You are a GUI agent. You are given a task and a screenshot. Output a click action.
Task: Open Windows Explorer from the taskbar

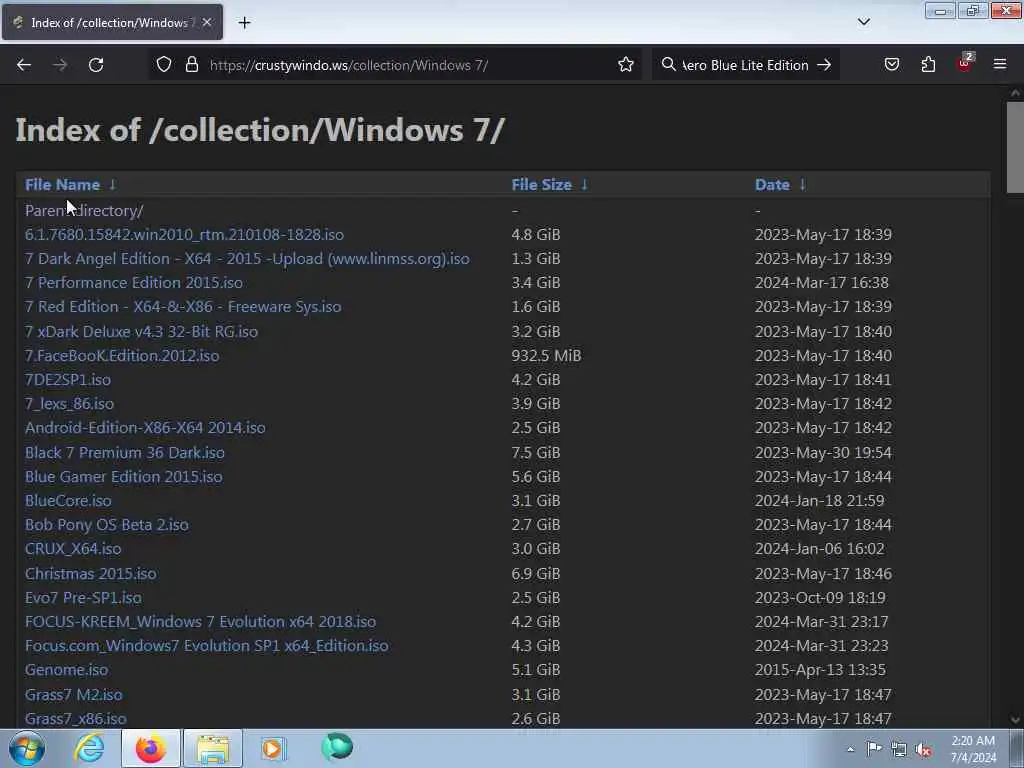click(x=213, y=748)
